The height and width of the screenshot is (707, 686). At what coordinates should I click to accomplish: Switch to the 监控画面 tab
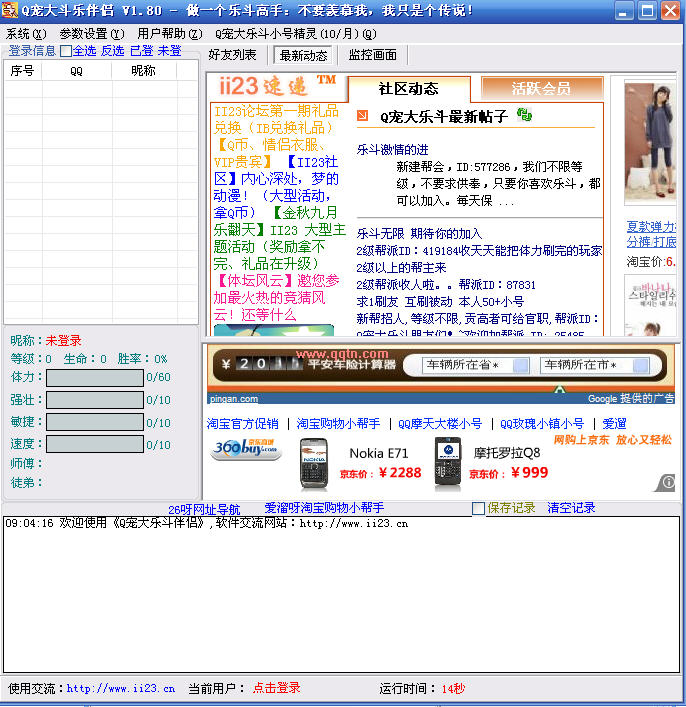[x=373, y=55]
